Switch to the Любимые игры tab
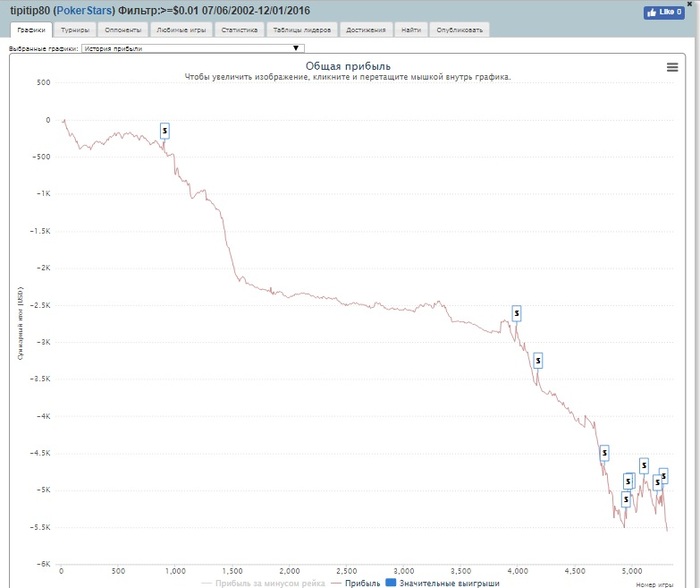700x588 pixels. 181,30
